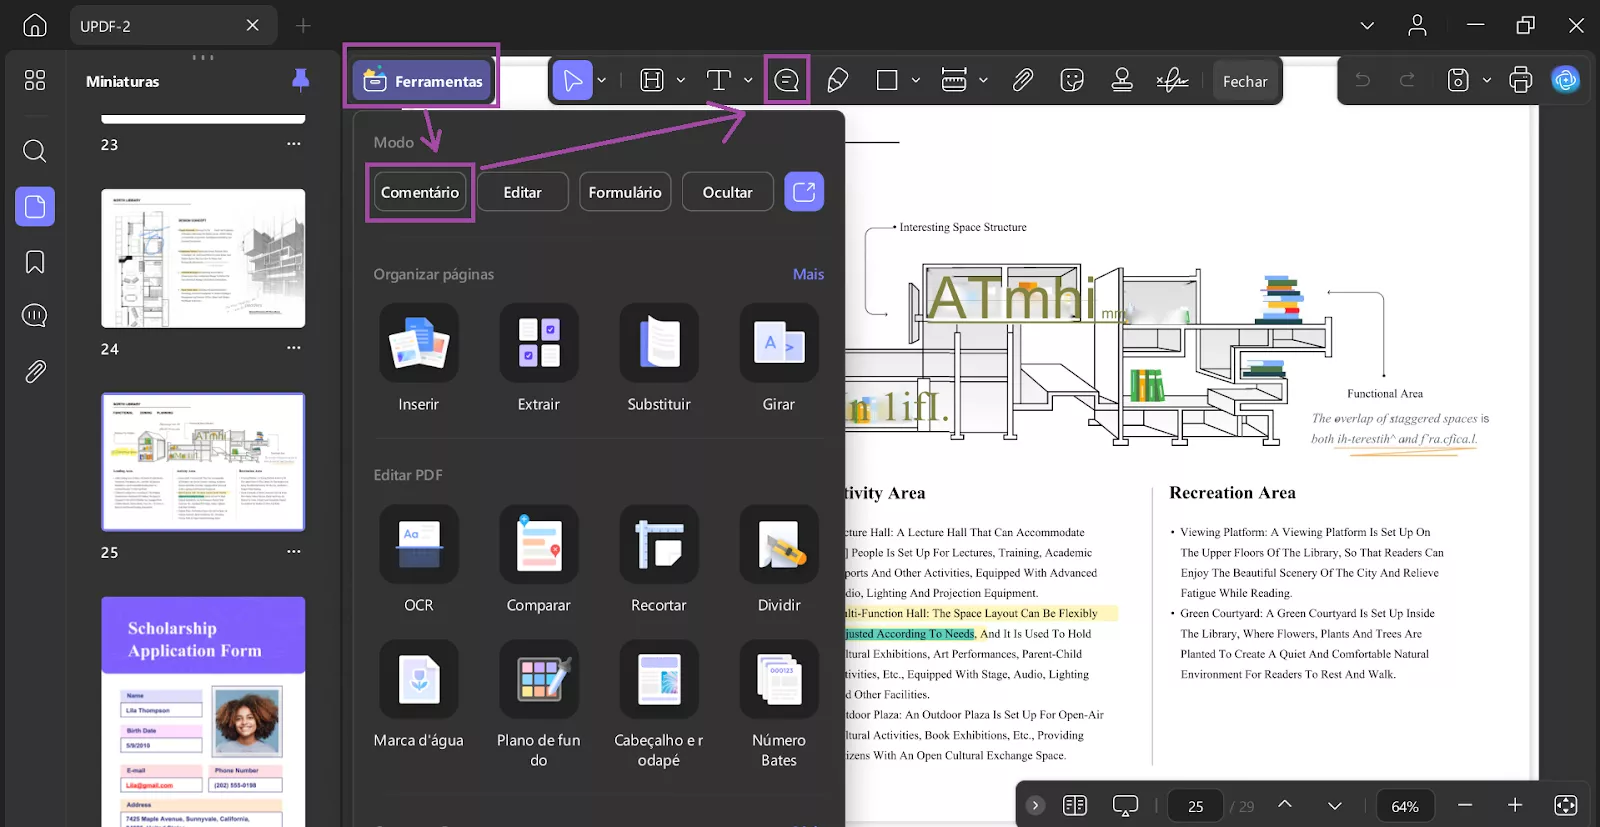1600x827 pixels.
Task: Unpin the Miniaturas panel
Action: pos(300,81)
